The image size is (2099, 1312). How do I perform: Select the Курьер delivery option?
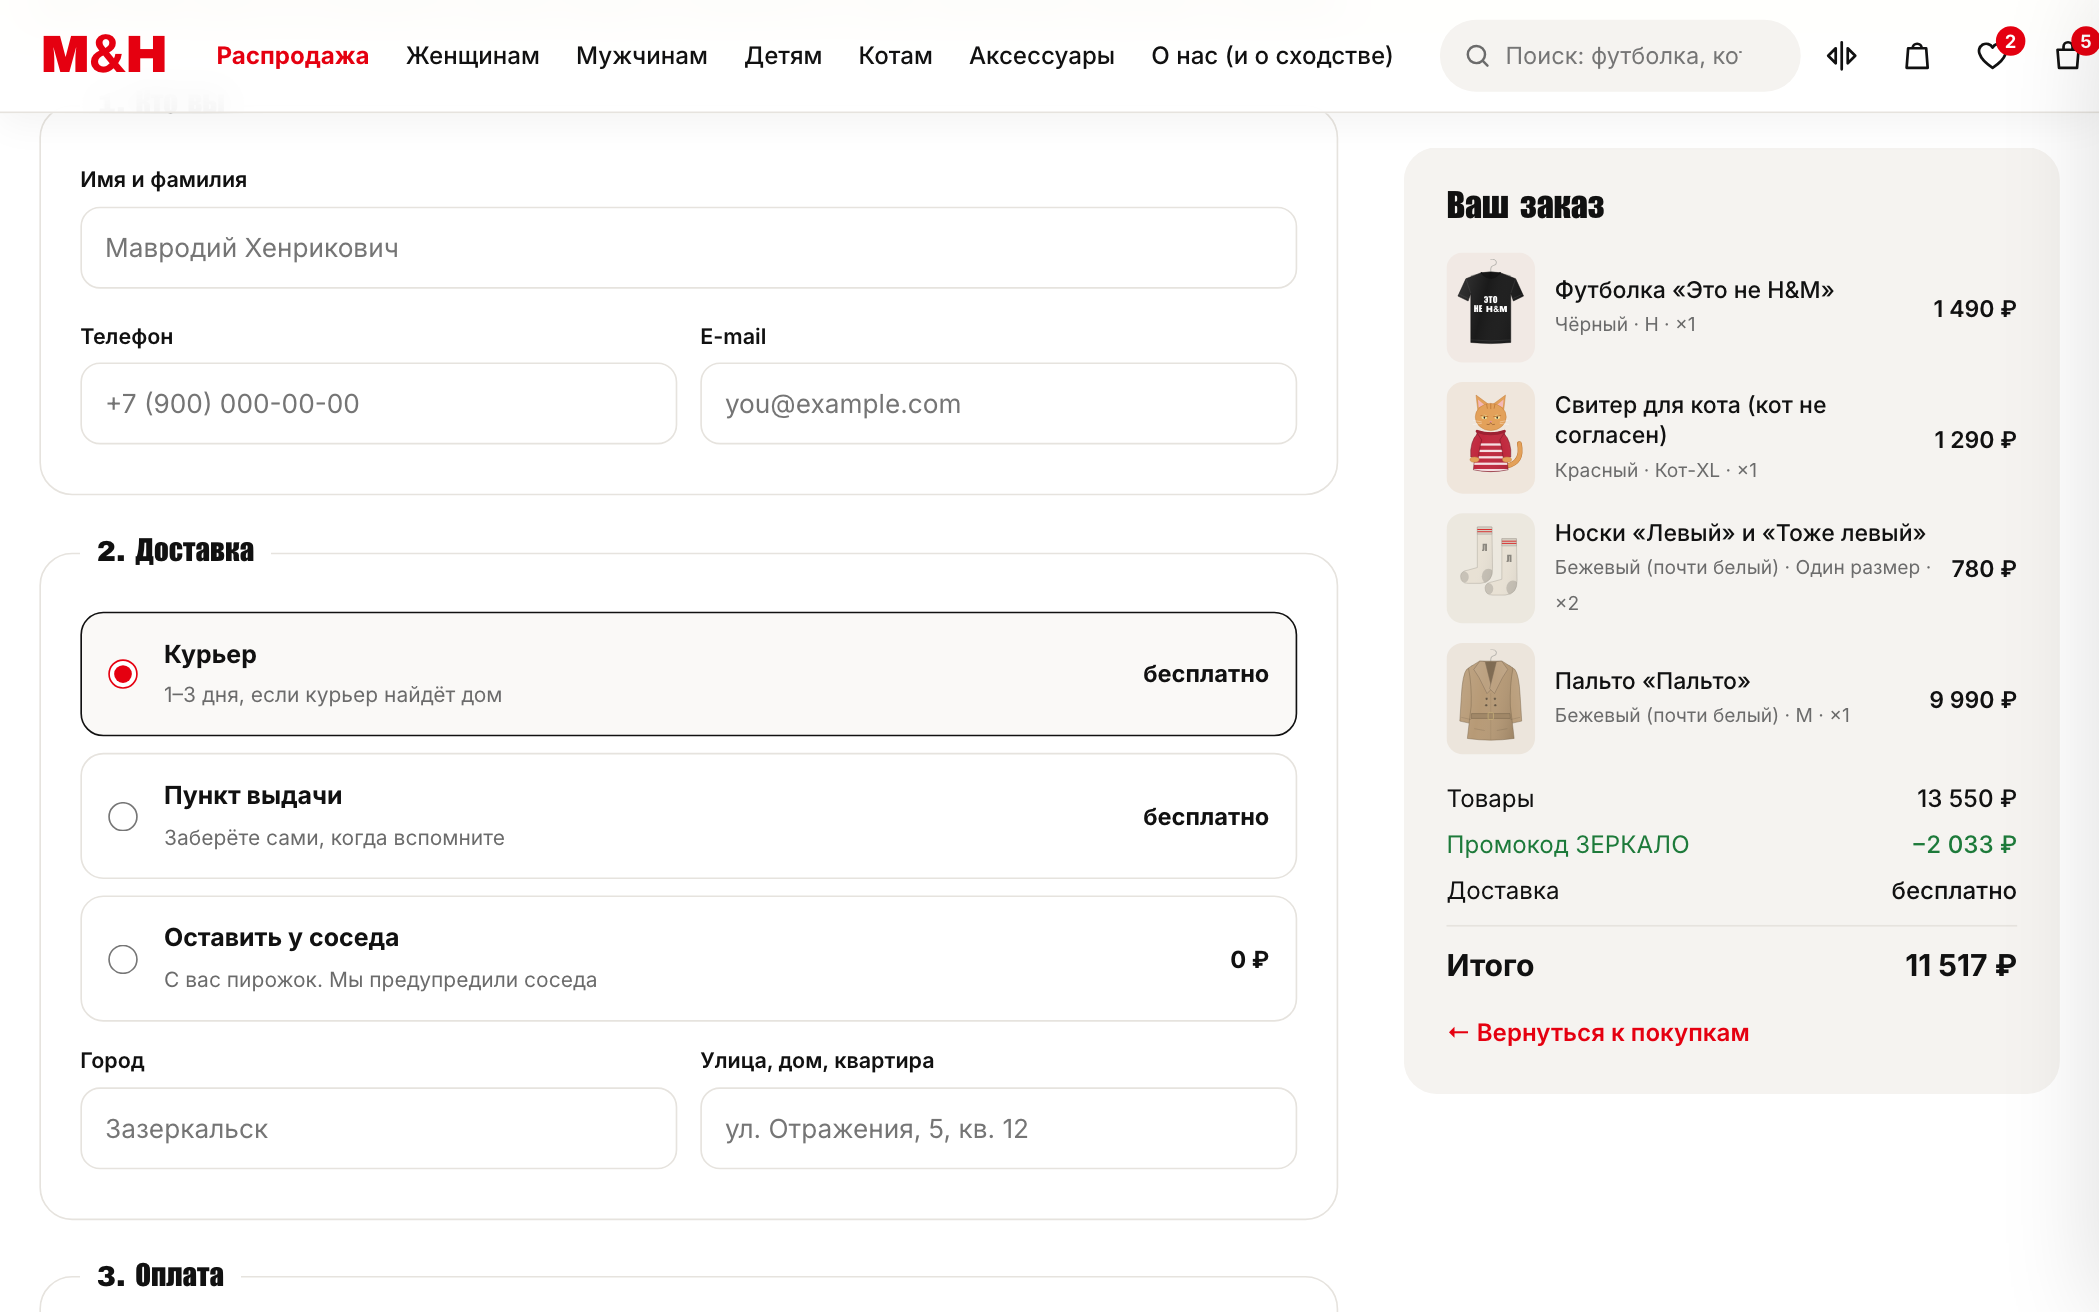(x=688, y=674)
